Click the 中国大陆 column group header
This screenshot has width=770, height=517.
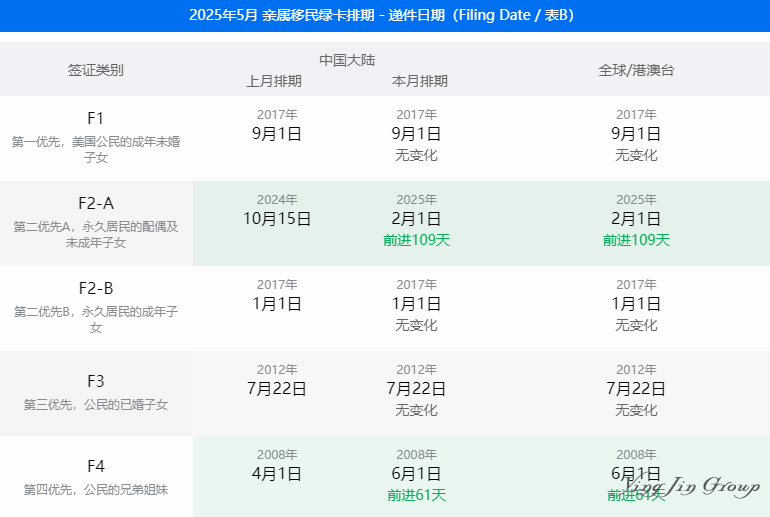click(347, 60)
